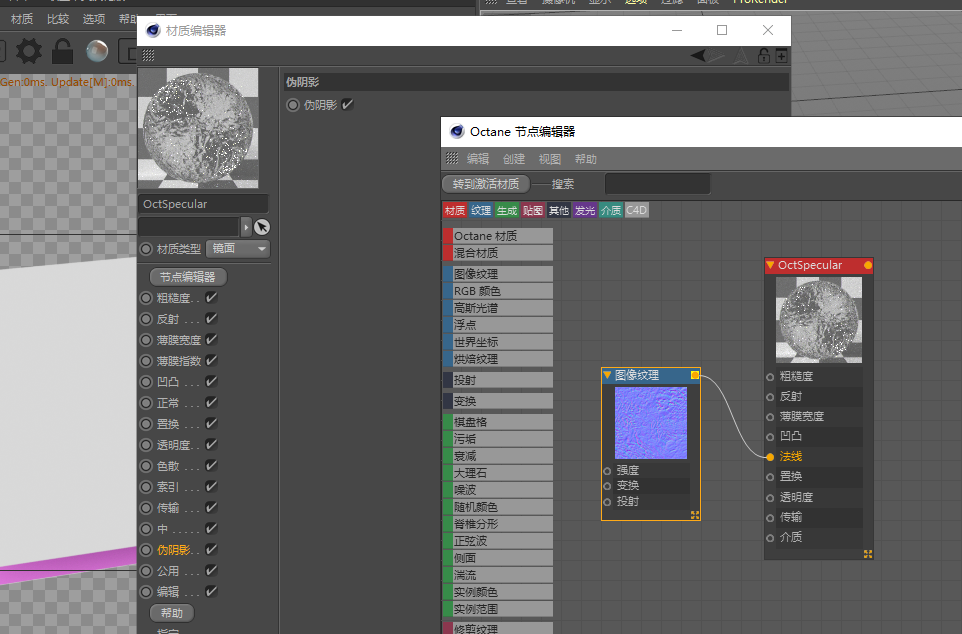Click the resize corner icon of 图像纹理 node

pyautogui.click(x=695, y=515)
